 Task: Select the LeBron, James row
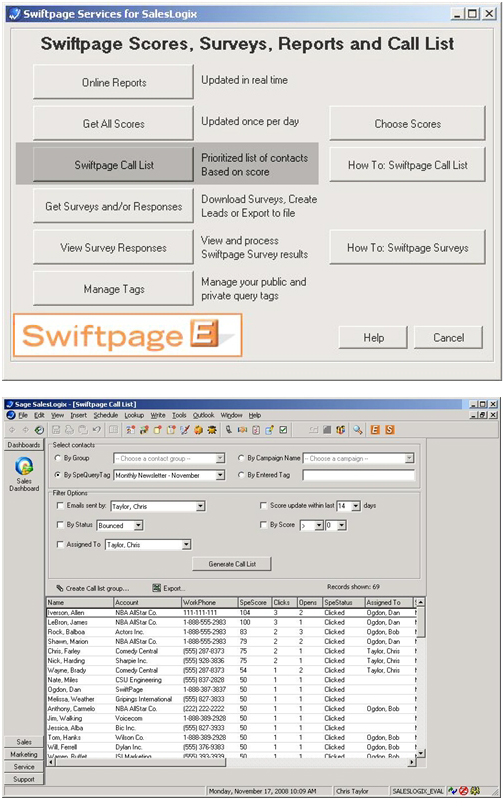point(231,622)
